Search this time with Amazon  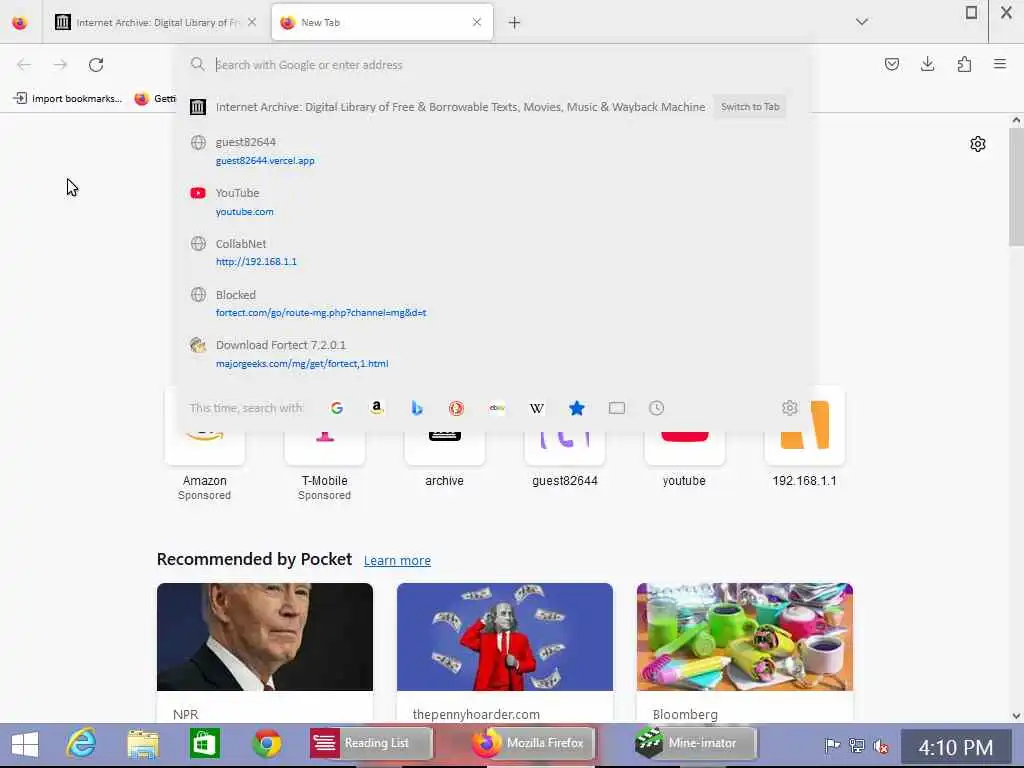tap(377, 408)
